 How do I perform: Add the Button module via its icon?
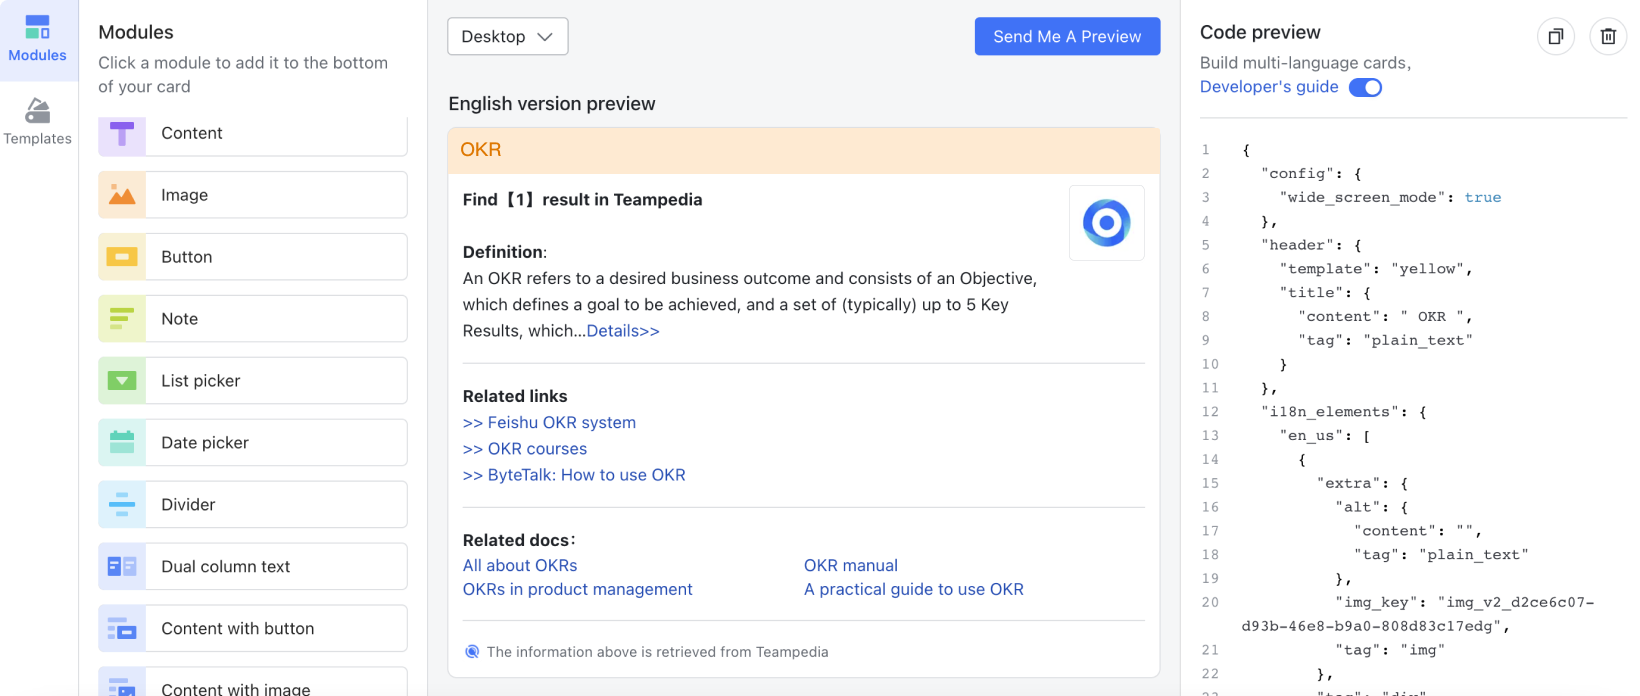coord(122,257)
